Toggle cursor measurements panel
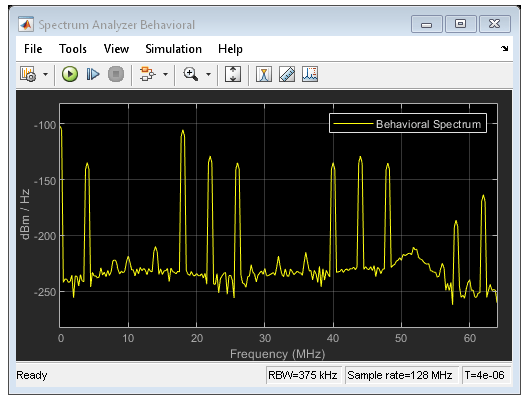 click(x=264, y=74)
